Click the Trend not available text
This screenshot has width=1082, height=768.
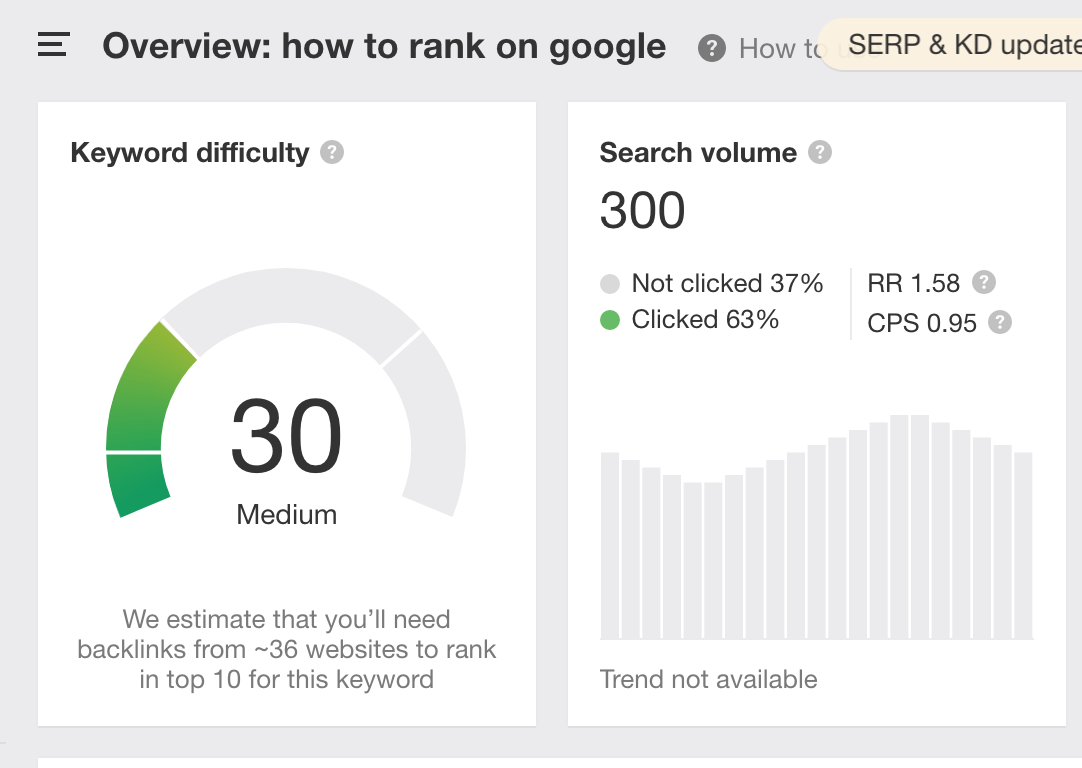[x=709, y=680]
